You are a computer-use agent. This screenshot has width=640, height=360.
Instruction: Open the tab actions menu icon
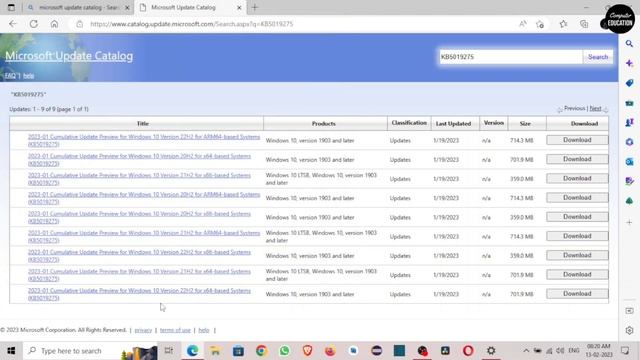11,7
